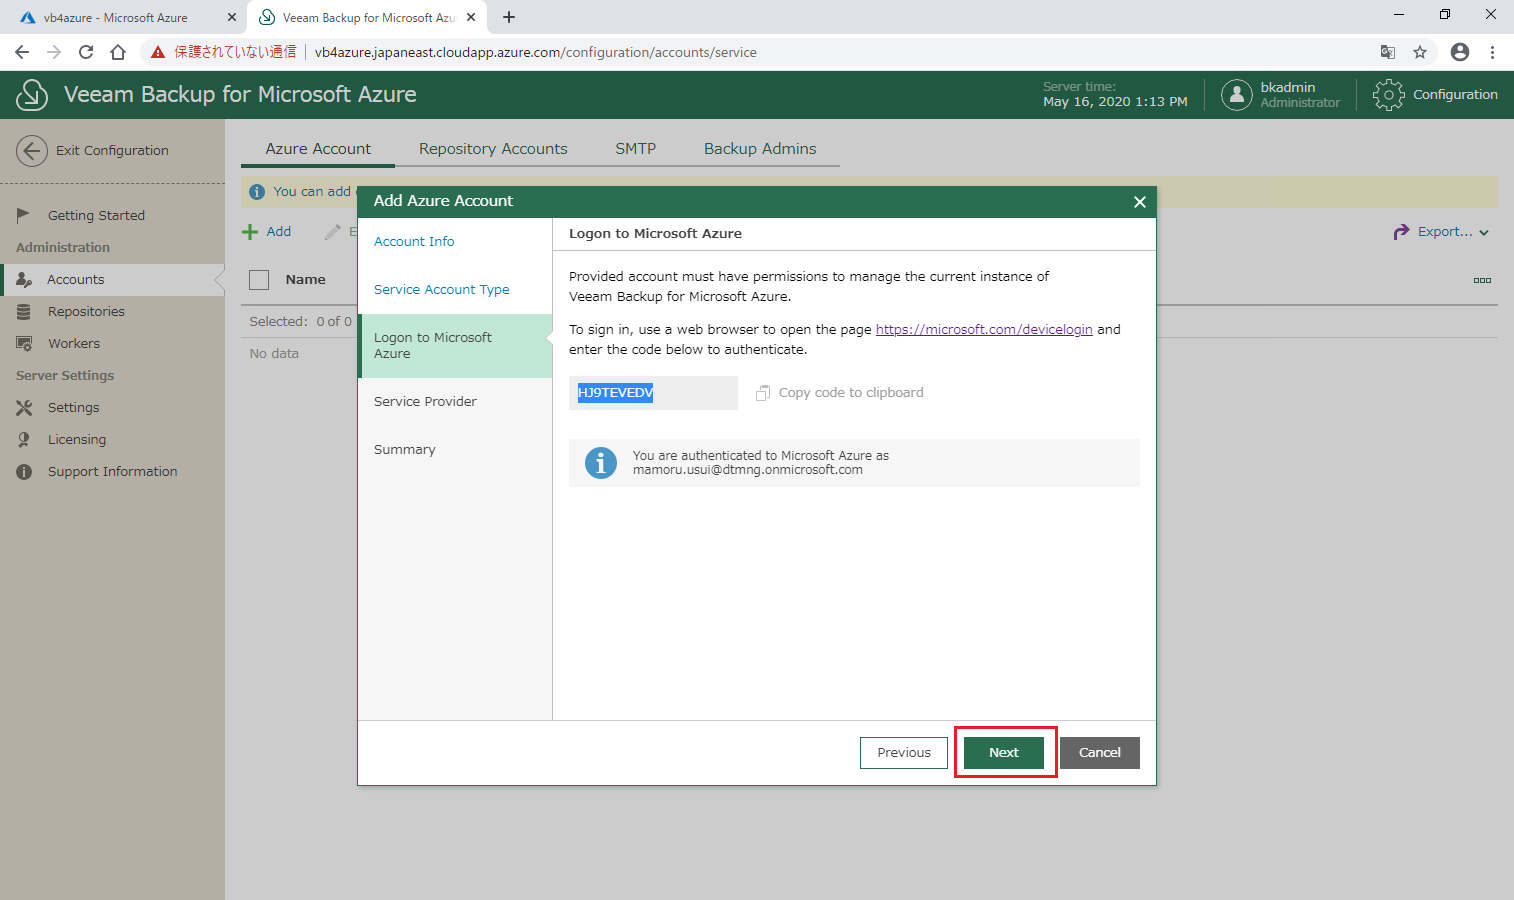
Task: Select the device code field HJ9TEVEDV
Action: [653, 393]
